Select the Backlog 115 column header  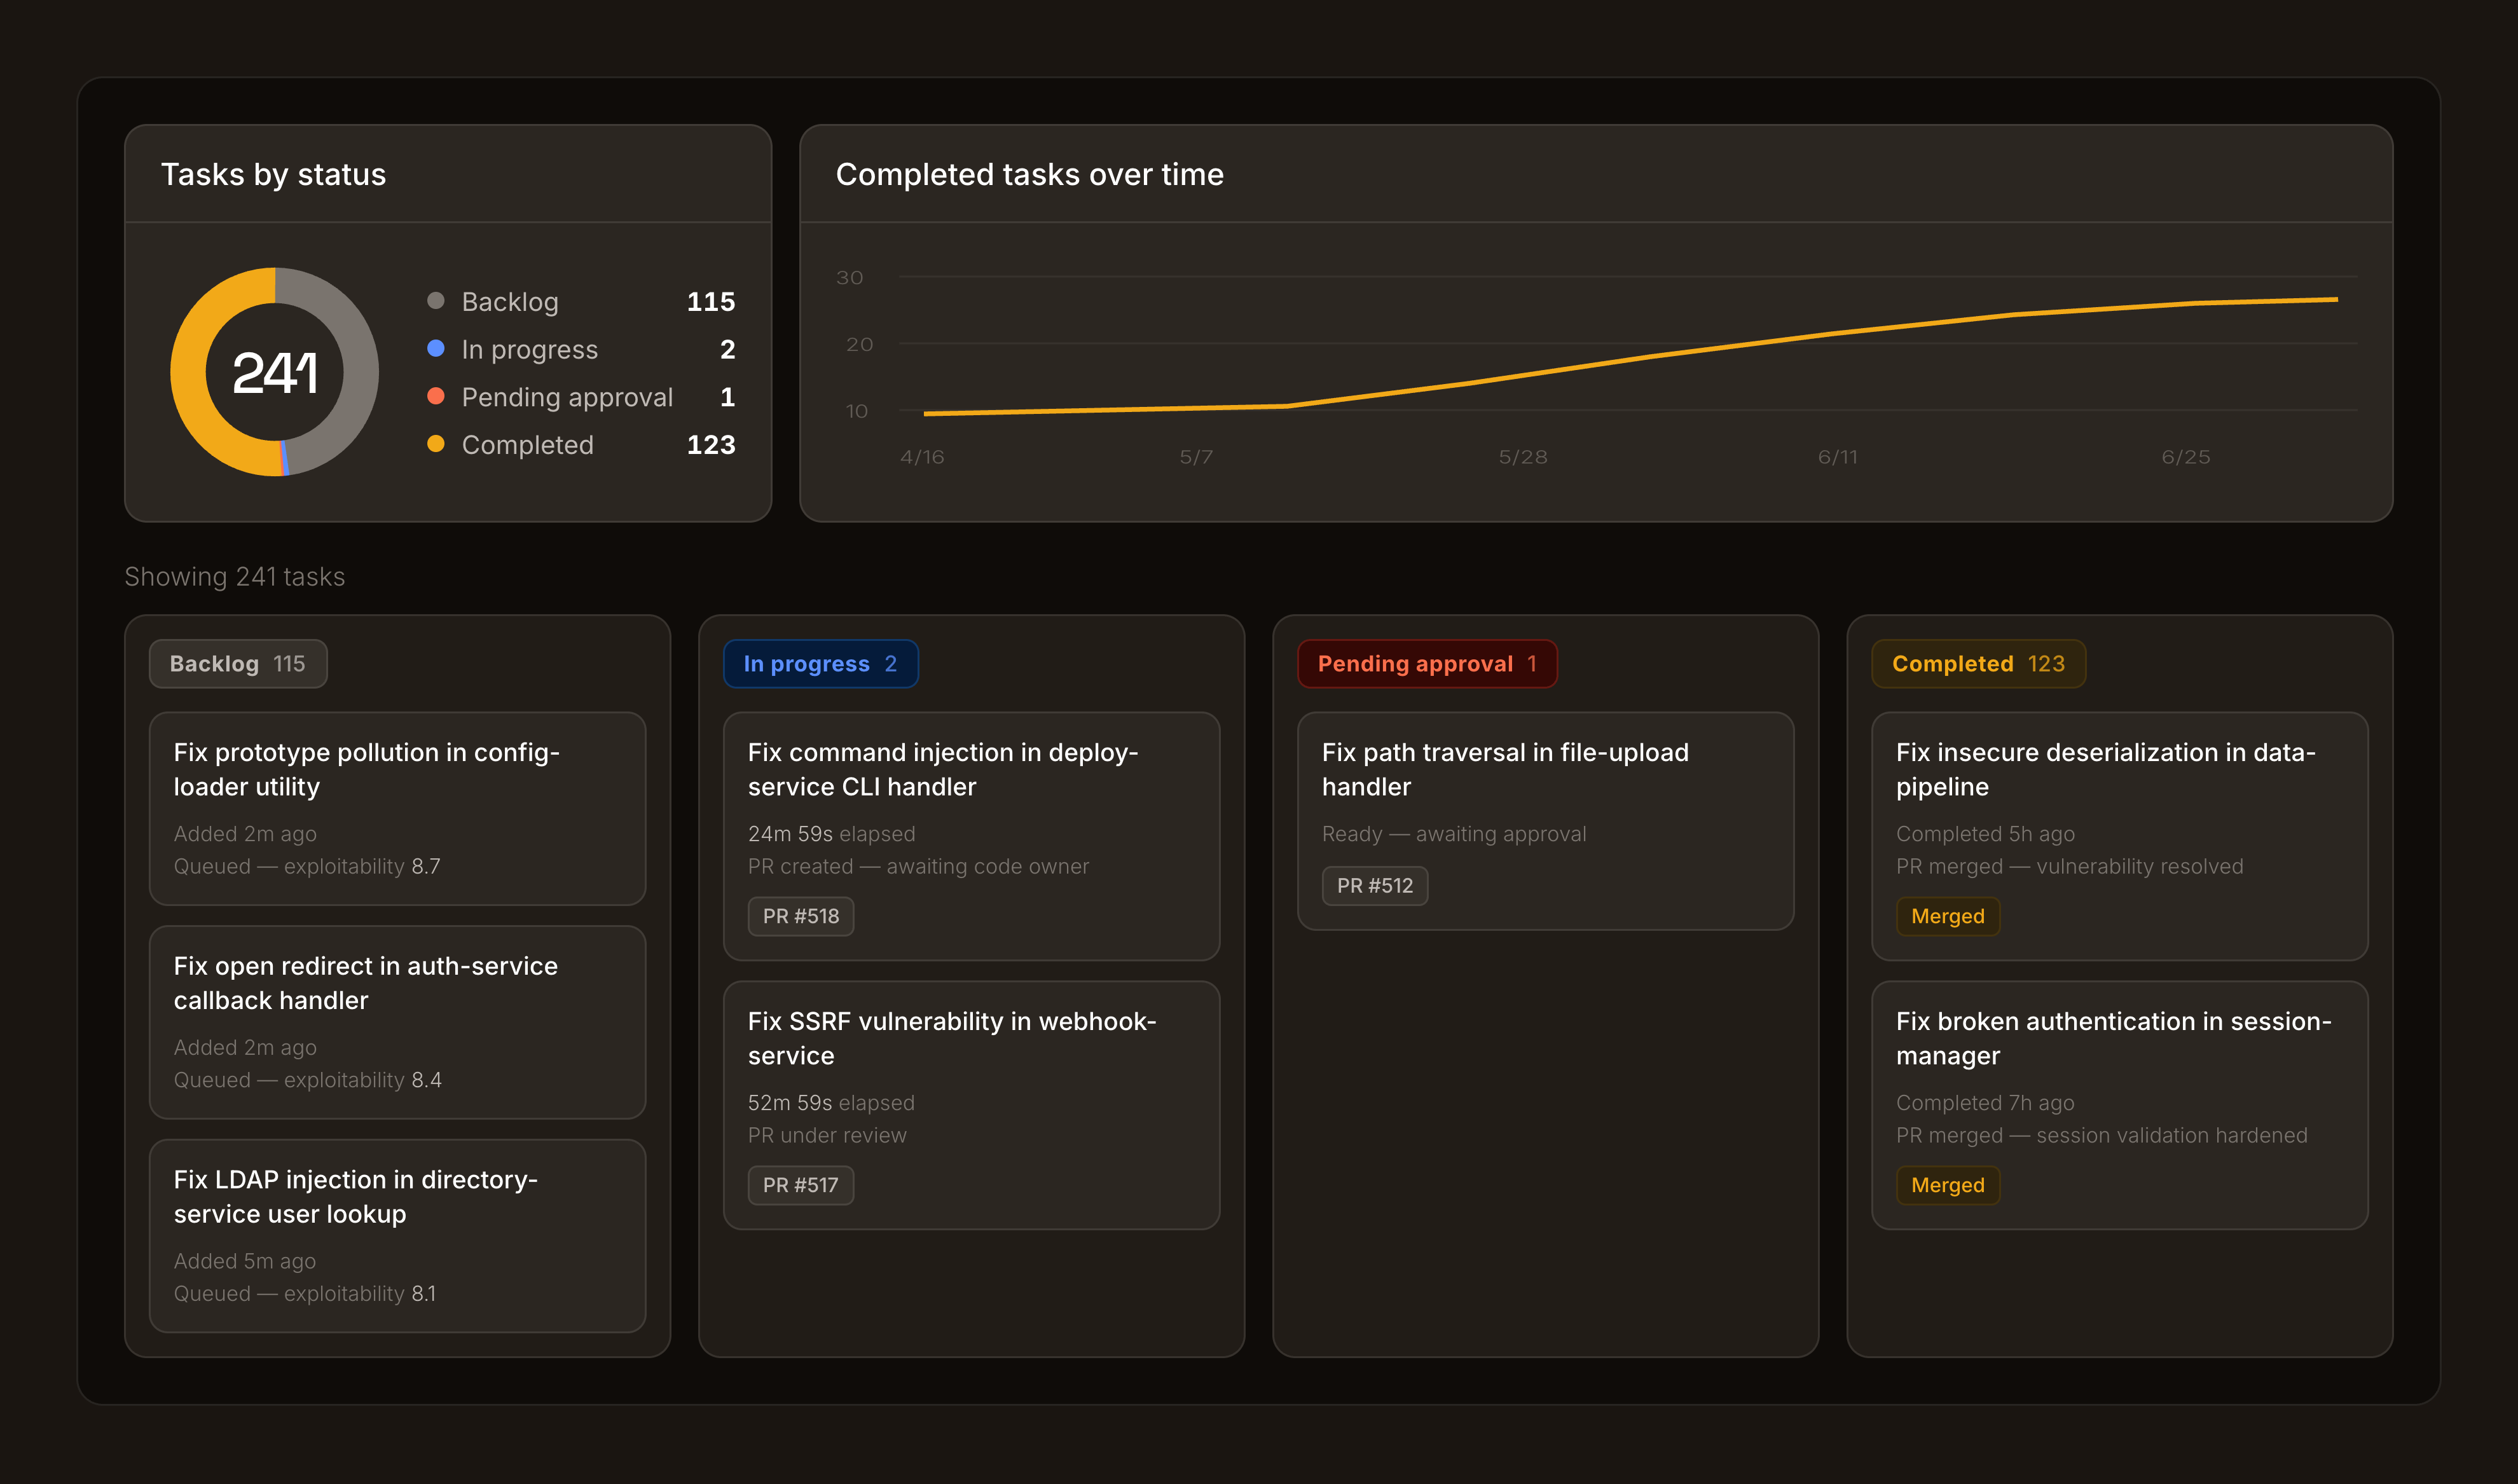(238, 664)
